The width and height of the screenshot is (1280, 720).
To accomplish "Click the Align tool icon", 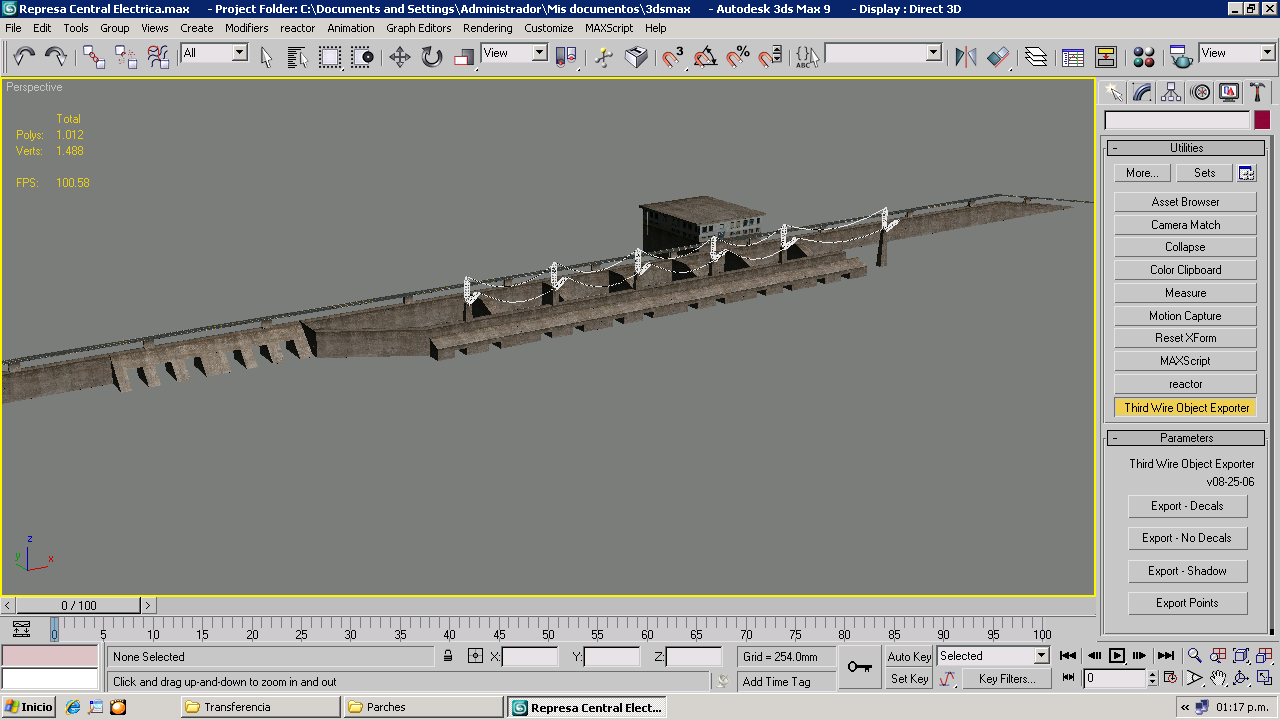I will click(998, 57).
